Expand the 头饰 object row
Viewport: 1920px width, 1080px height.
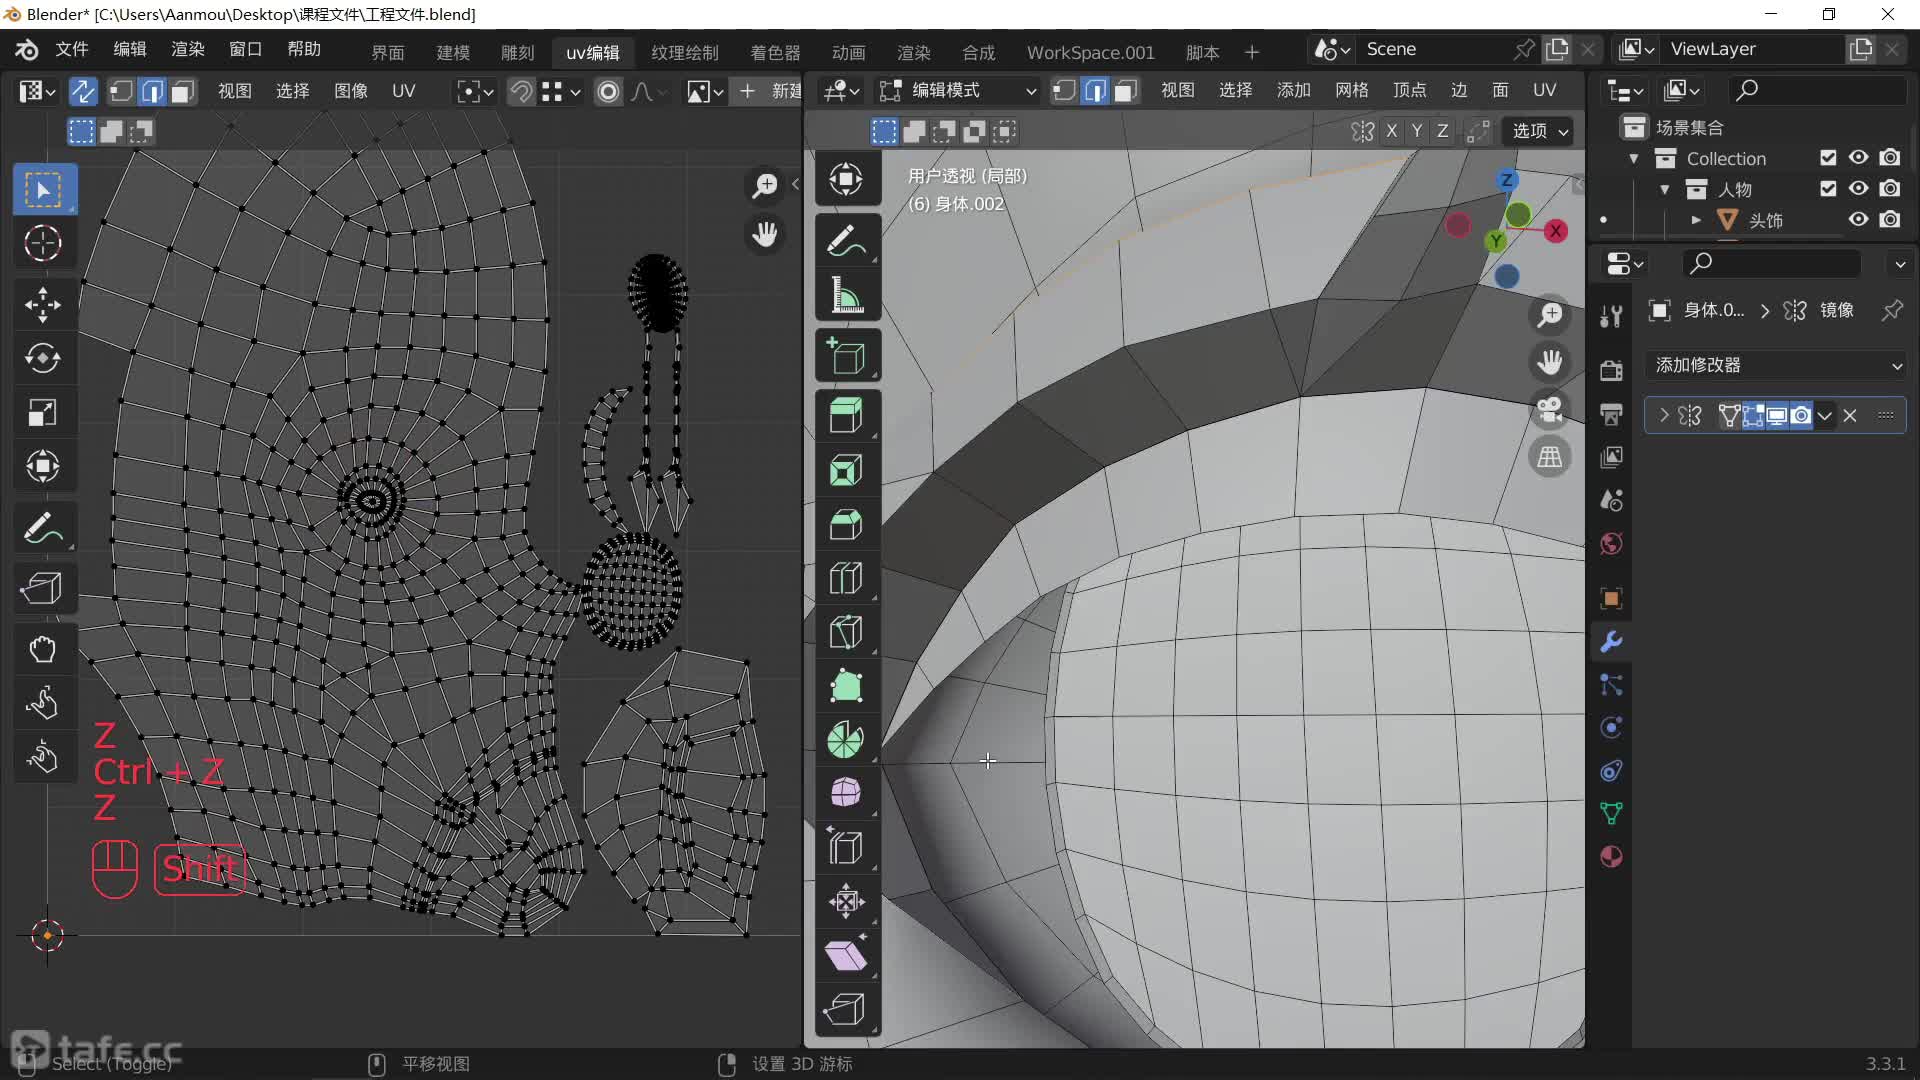pos(1696,219)
